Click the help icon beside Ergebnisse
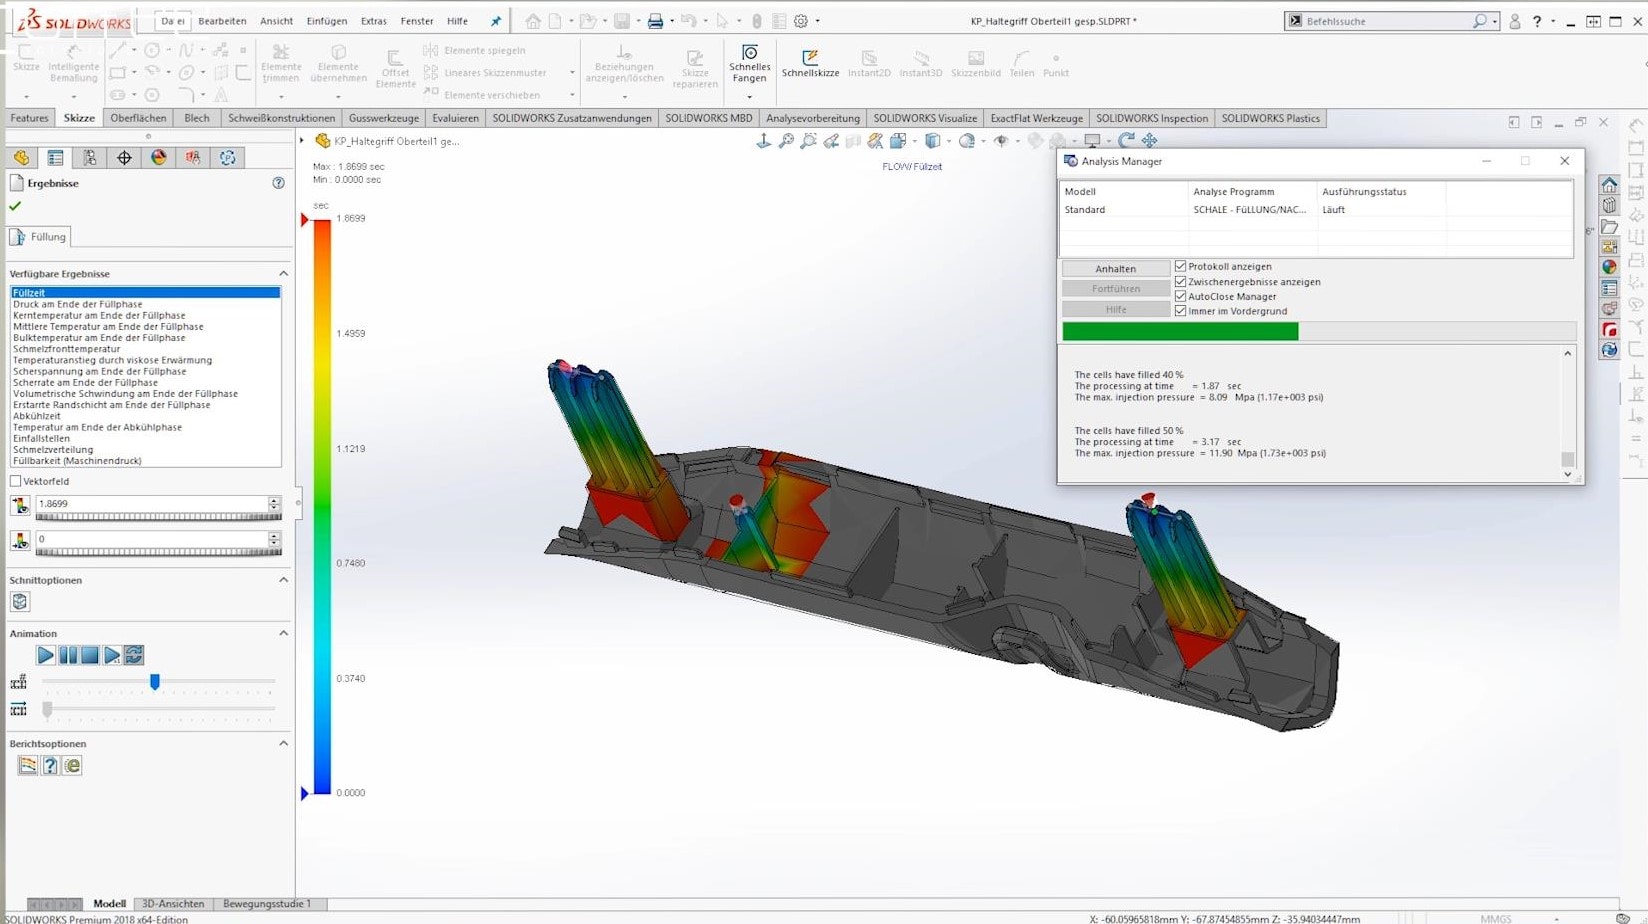Screen dimensions: 1648x924 coord(278,183)
